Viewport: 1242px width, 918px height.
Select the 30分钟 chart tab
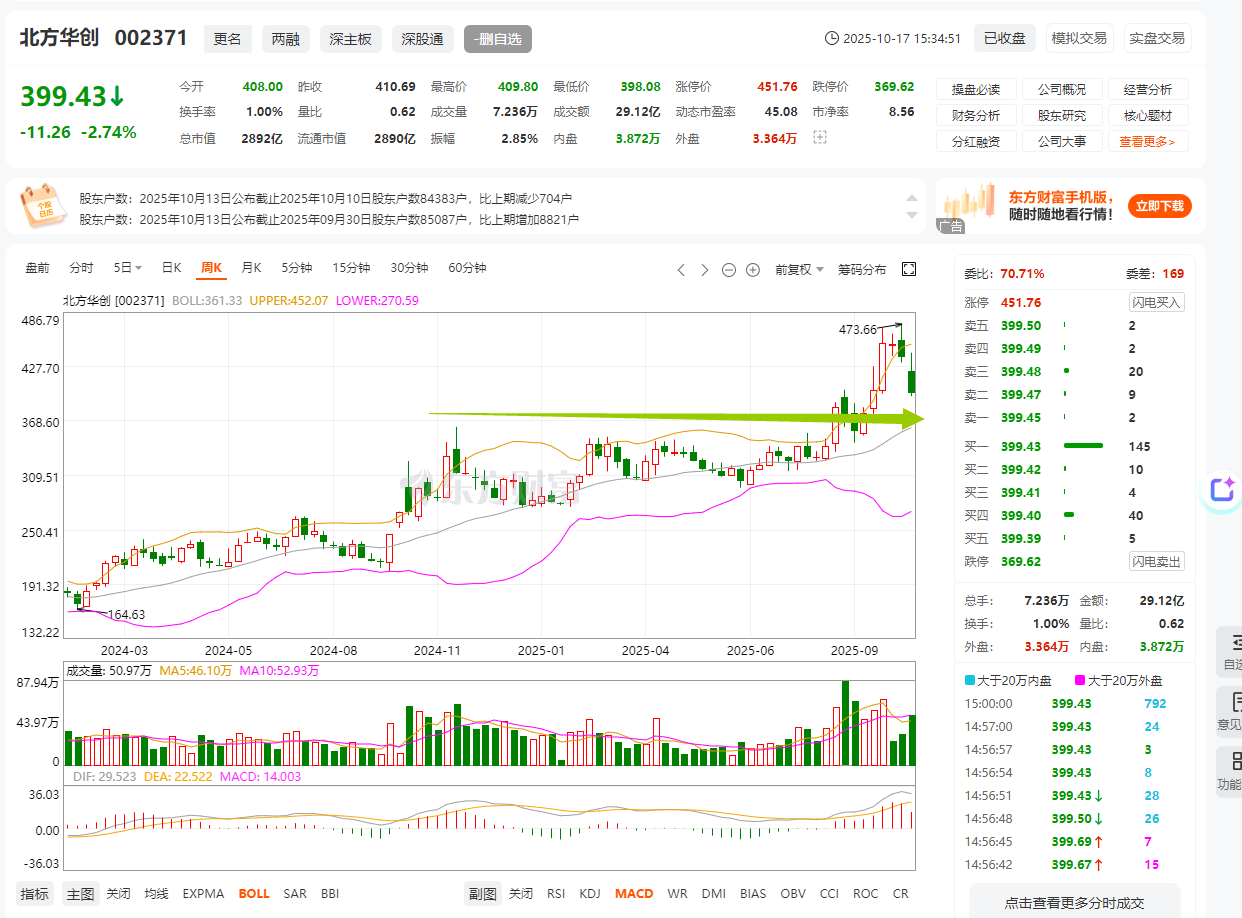point(409,268)
